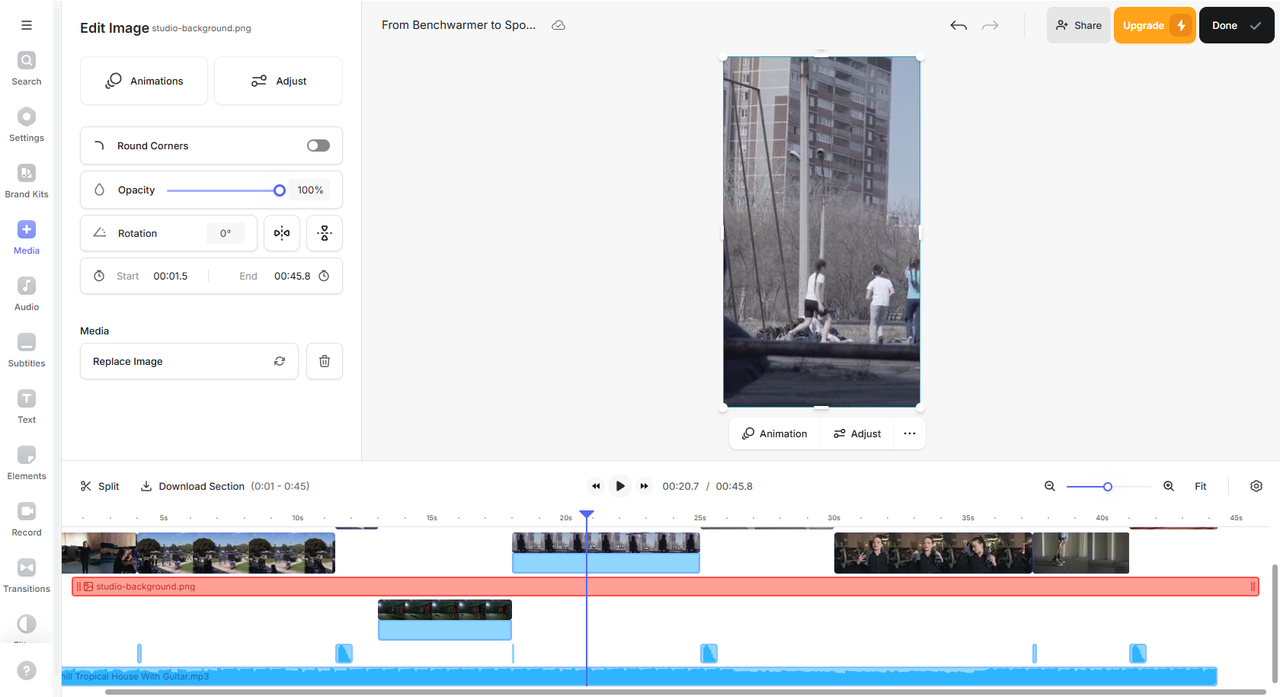Image resolution: width=1280 pixels, height=697 pixels.
Task: Click the blue playhead marker
Action: (587, 515)
